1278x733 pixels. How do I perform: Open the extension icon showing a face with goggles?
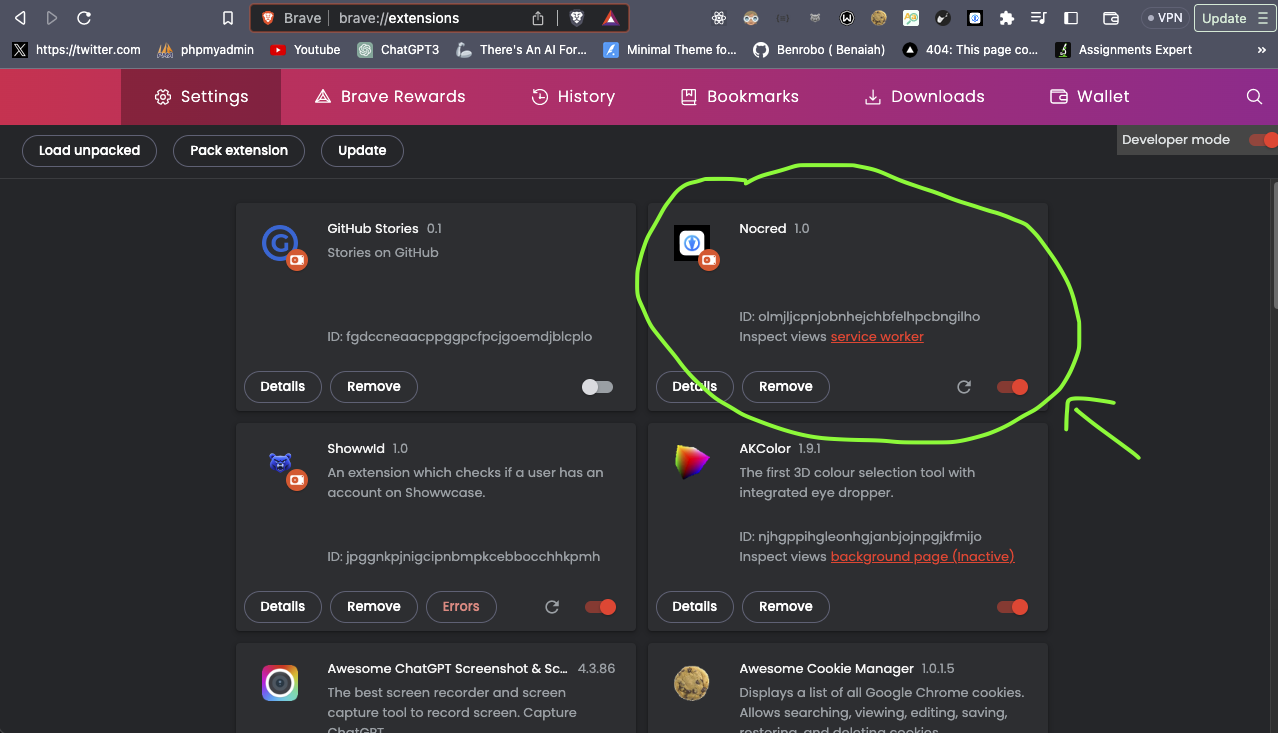pos(751,18)
